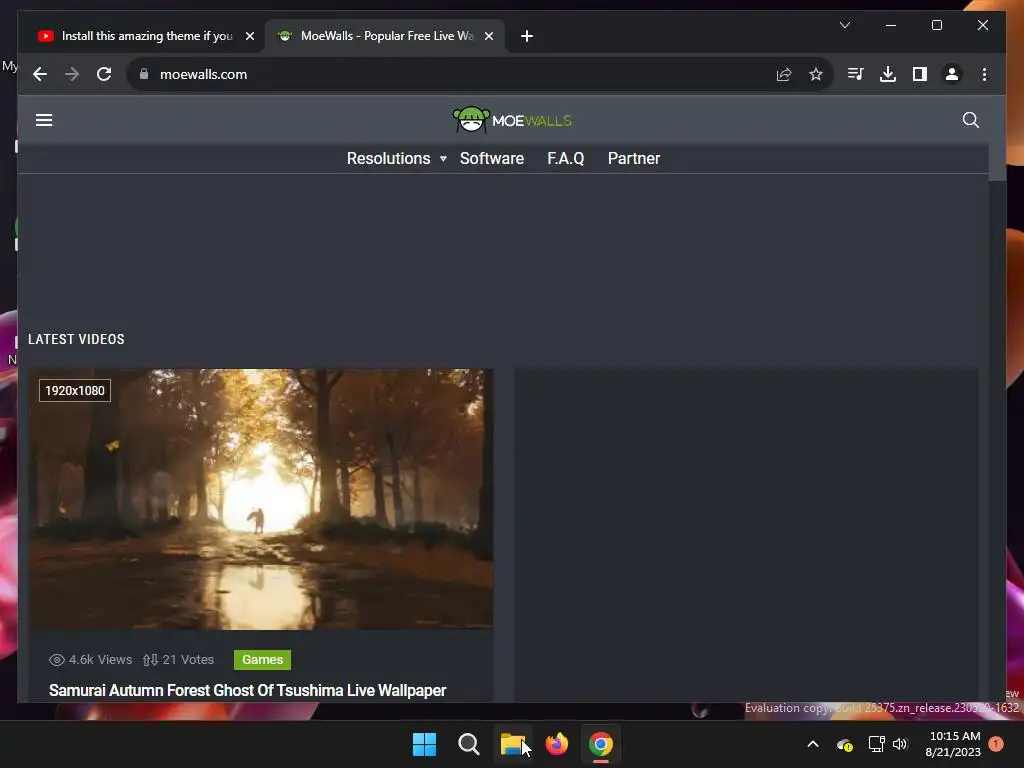Open the notification badge
This screenshot has width=1024, height=768.
point(996,744)
